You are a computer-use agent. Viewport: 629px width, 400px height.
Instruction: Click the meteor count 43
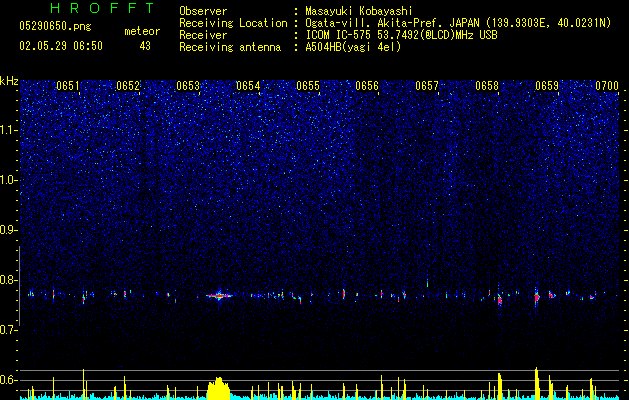(x=145, y=46)
